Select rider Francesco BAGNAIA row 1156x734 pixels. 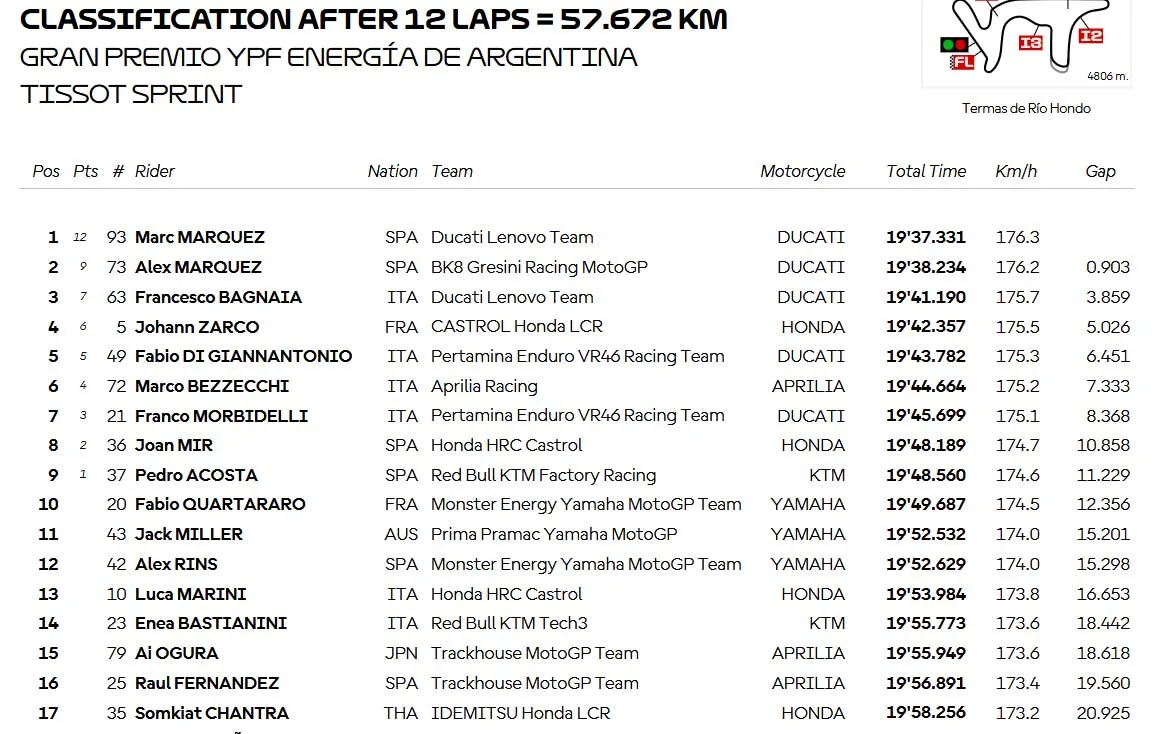[577, 297]
